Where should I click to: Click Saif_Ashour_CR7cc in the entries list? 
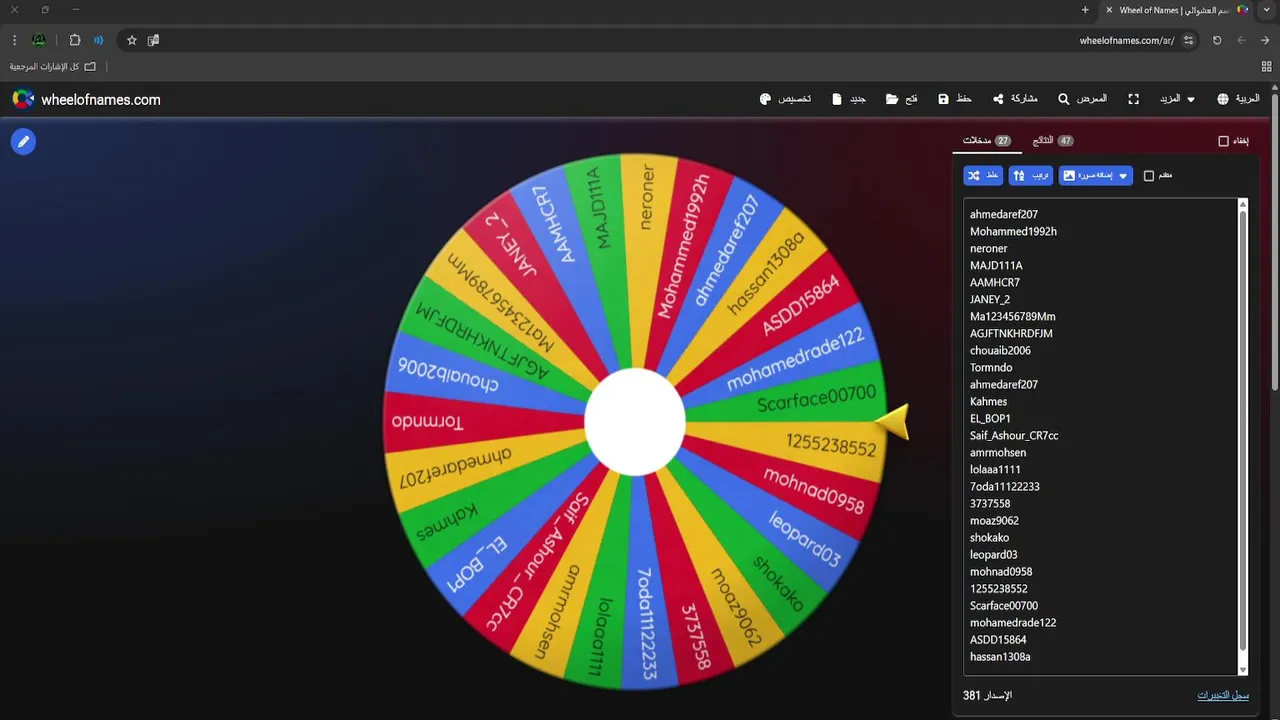click(1014, 435)
